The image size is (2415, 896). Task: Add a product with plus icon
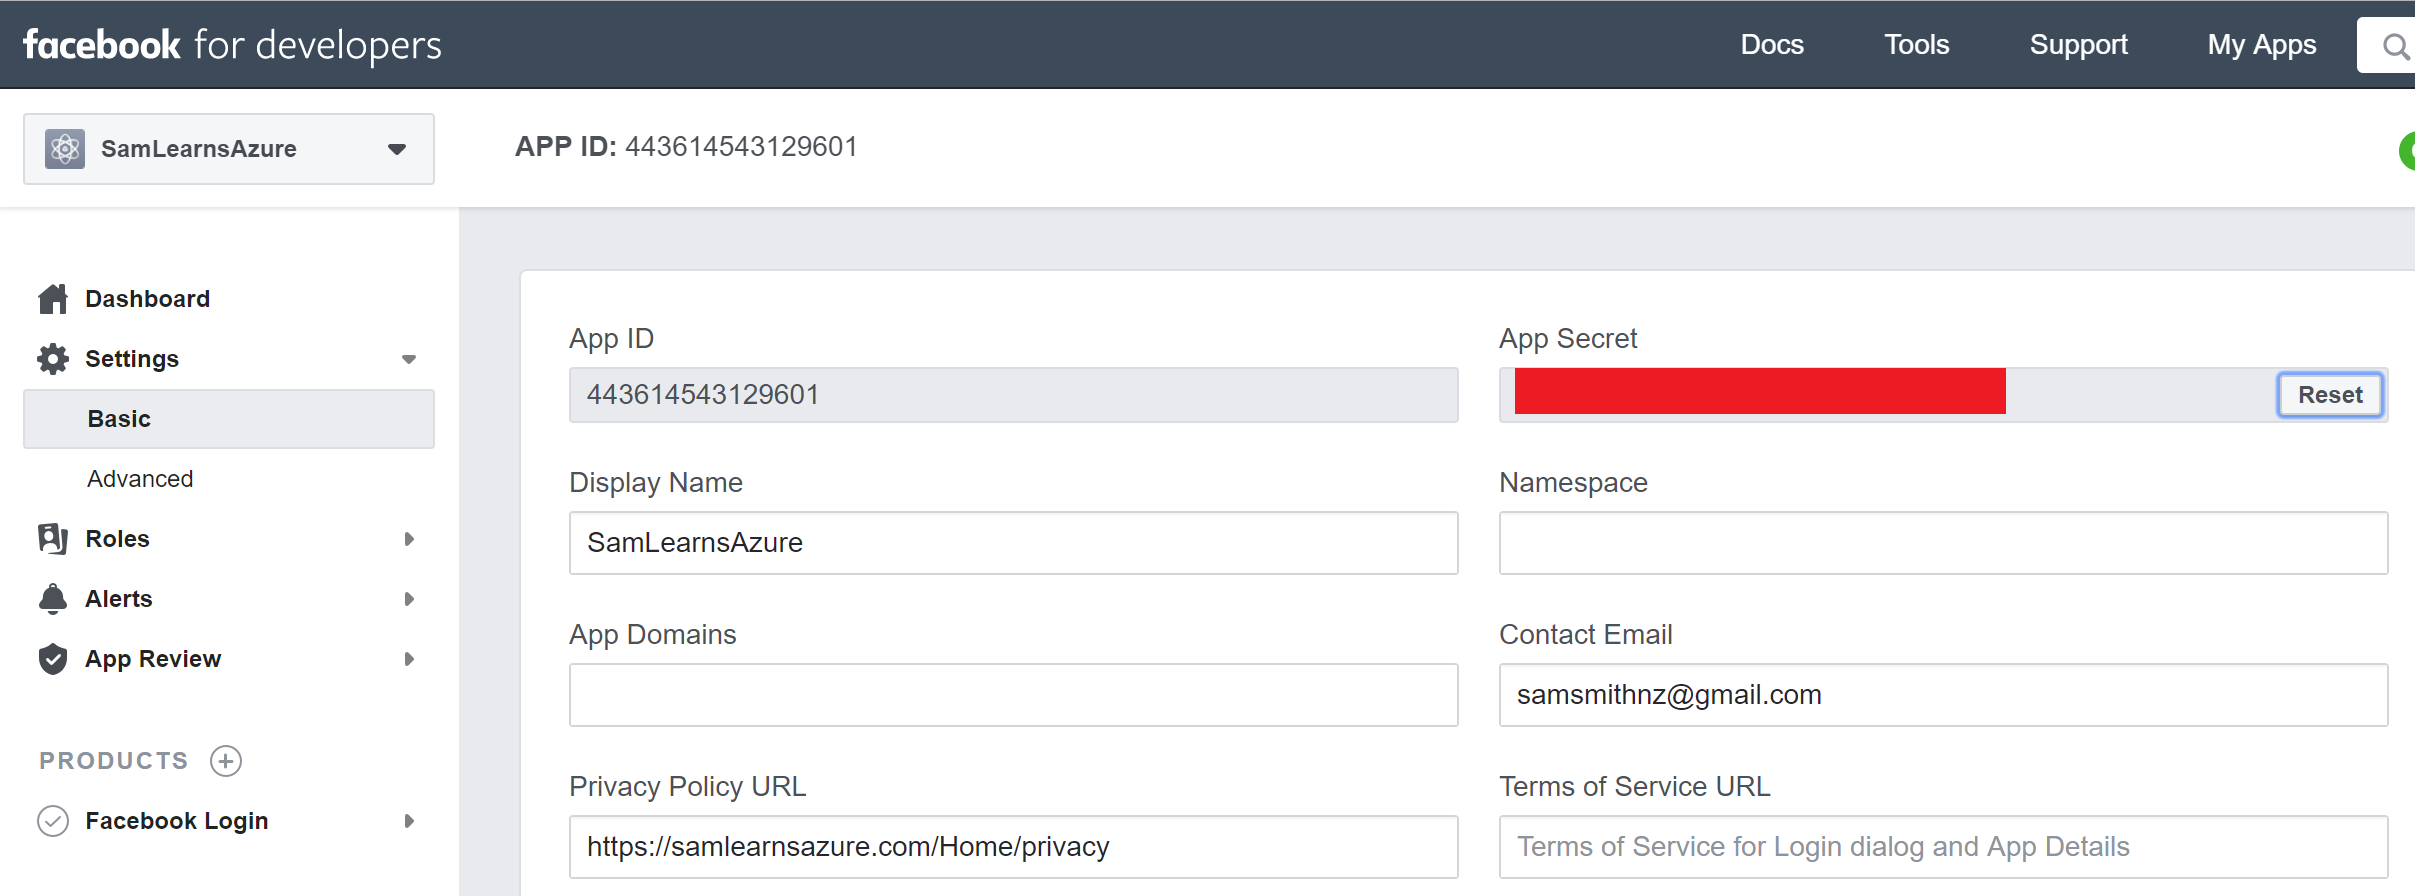click(x=226, y=761)
